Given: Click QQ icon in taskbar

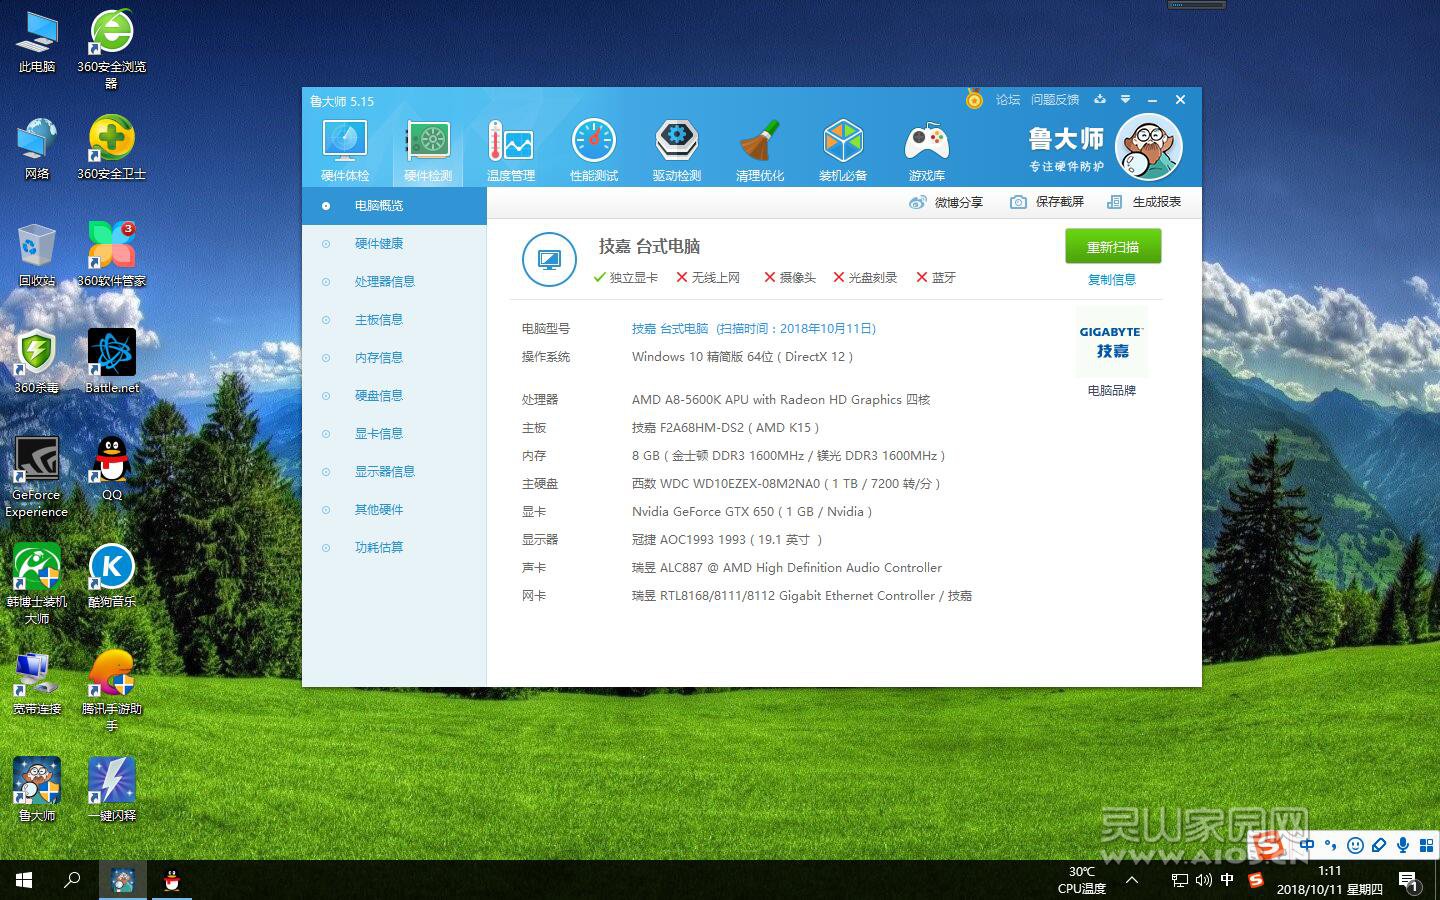Looking at the screenshot, I should [171, 880].
